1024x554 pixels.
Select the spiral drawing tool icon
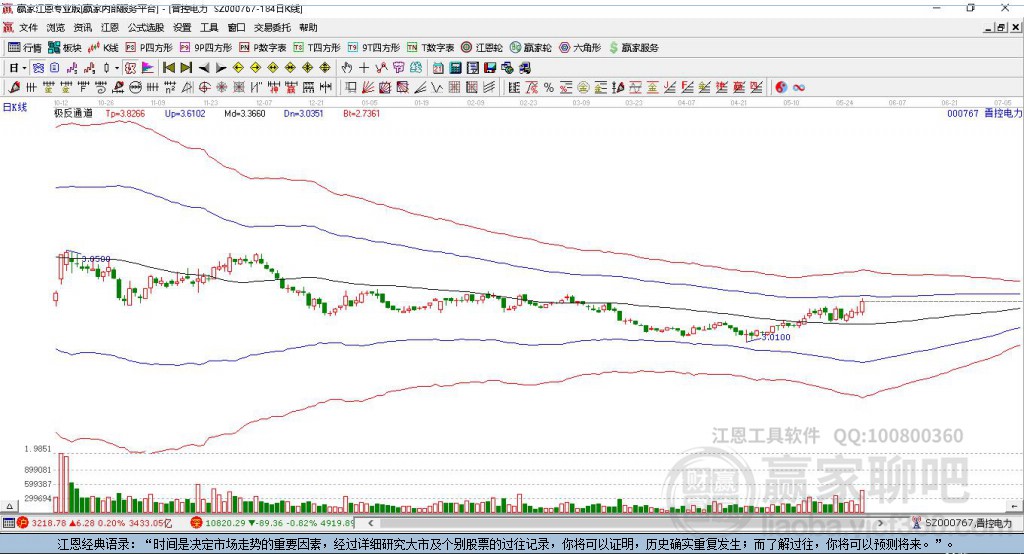click(x=101, y=88)
